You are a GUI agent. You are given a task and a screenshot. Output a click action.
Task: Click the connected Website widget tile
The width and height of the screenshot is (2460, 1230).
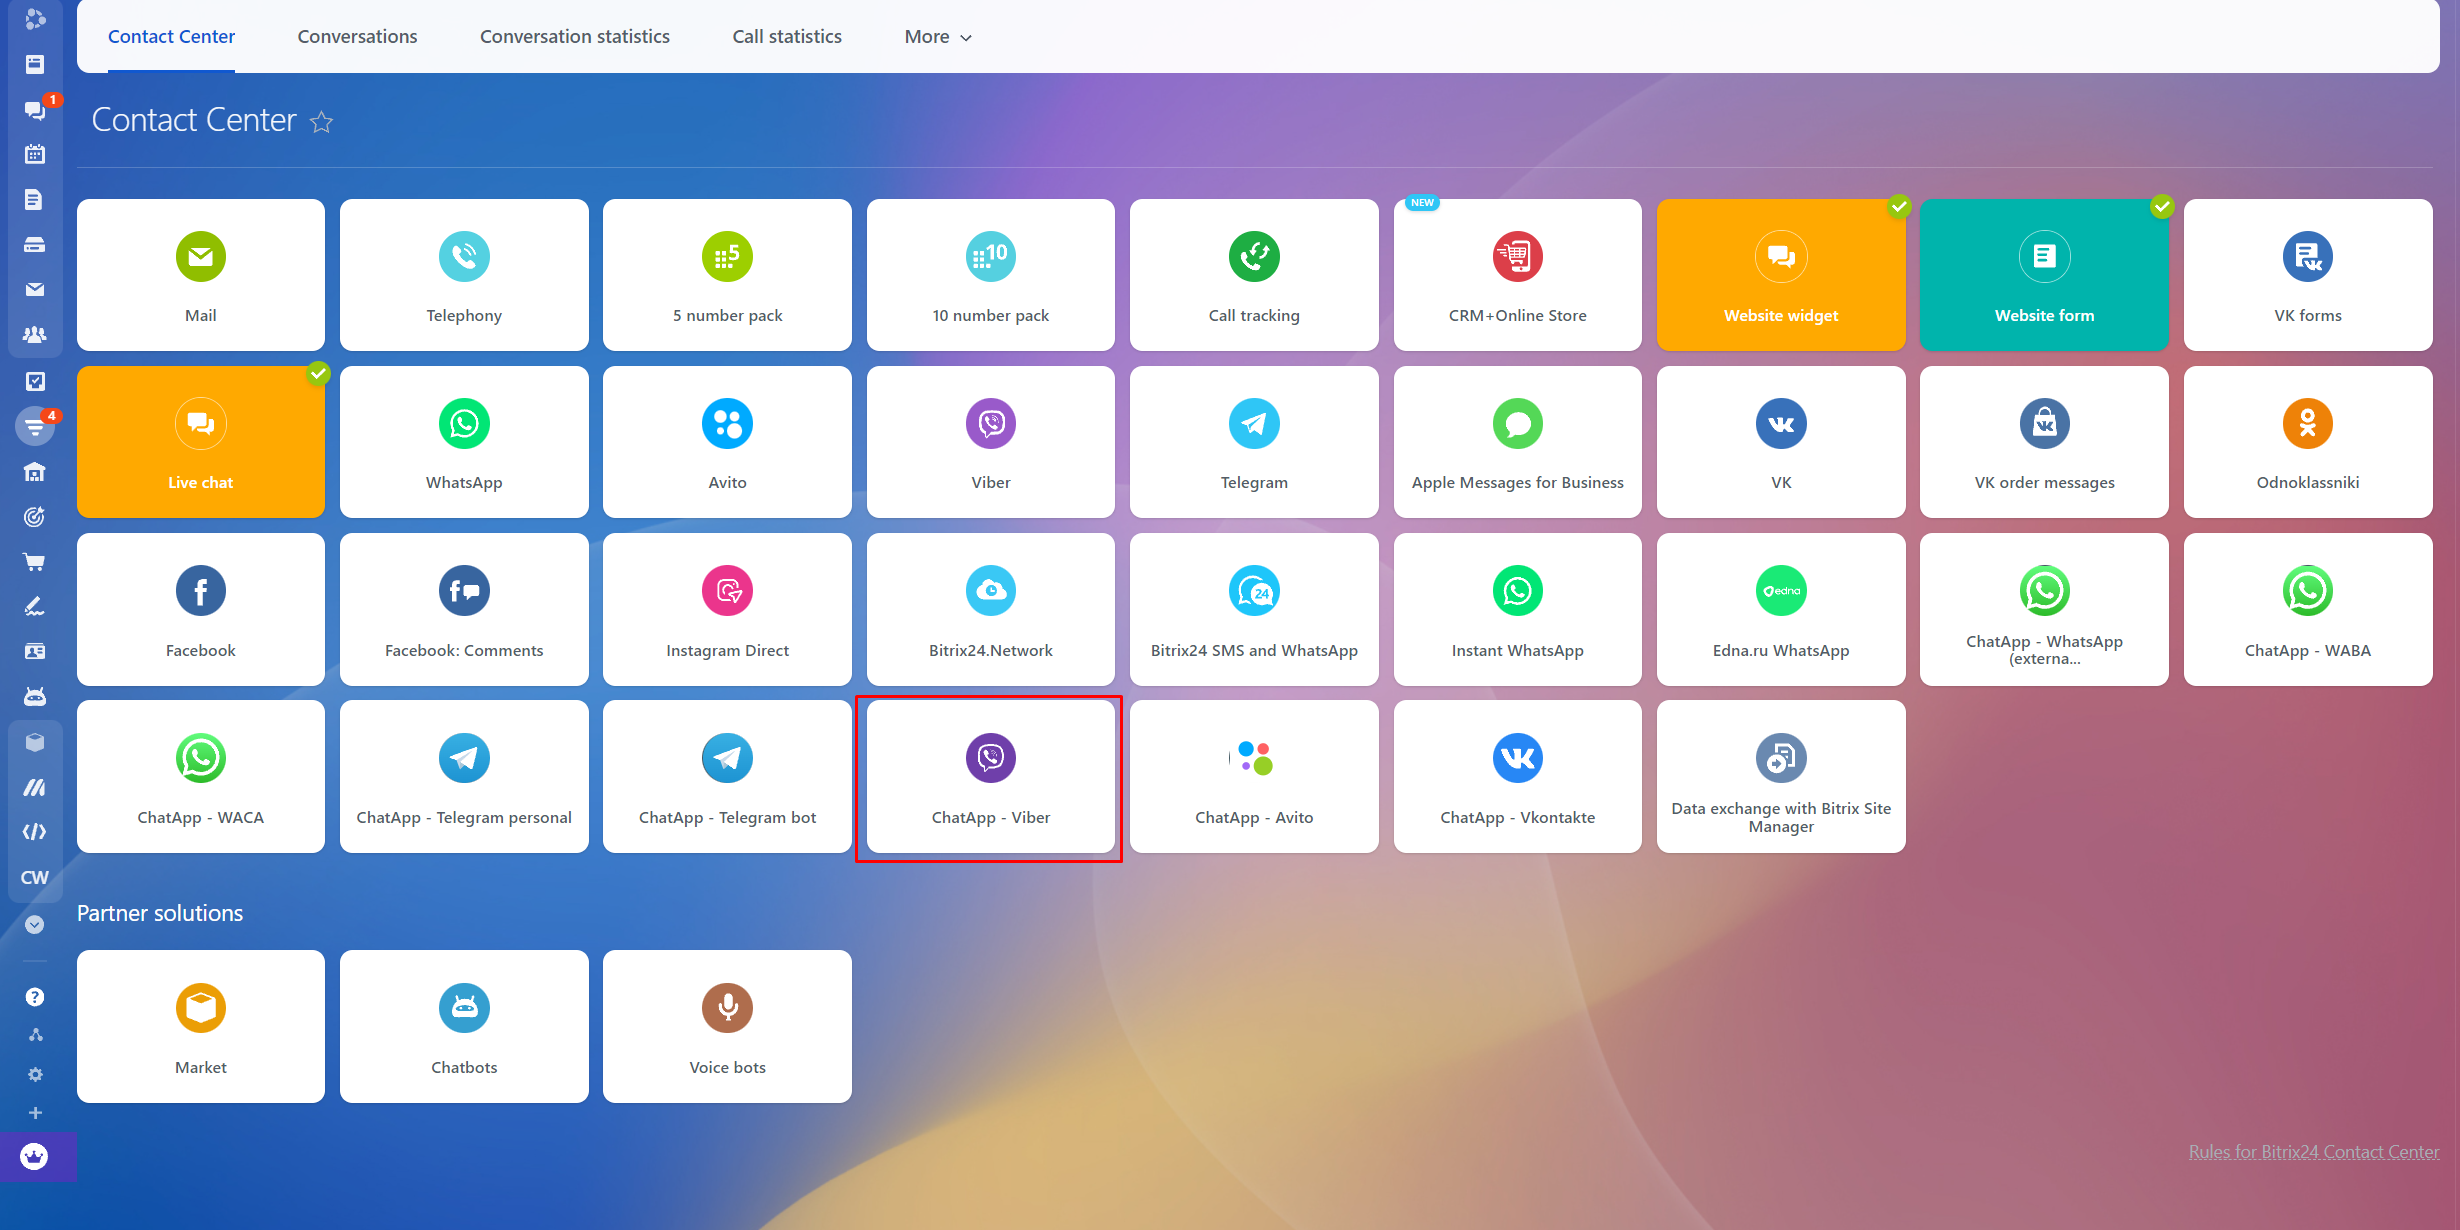coord(1780,275)
